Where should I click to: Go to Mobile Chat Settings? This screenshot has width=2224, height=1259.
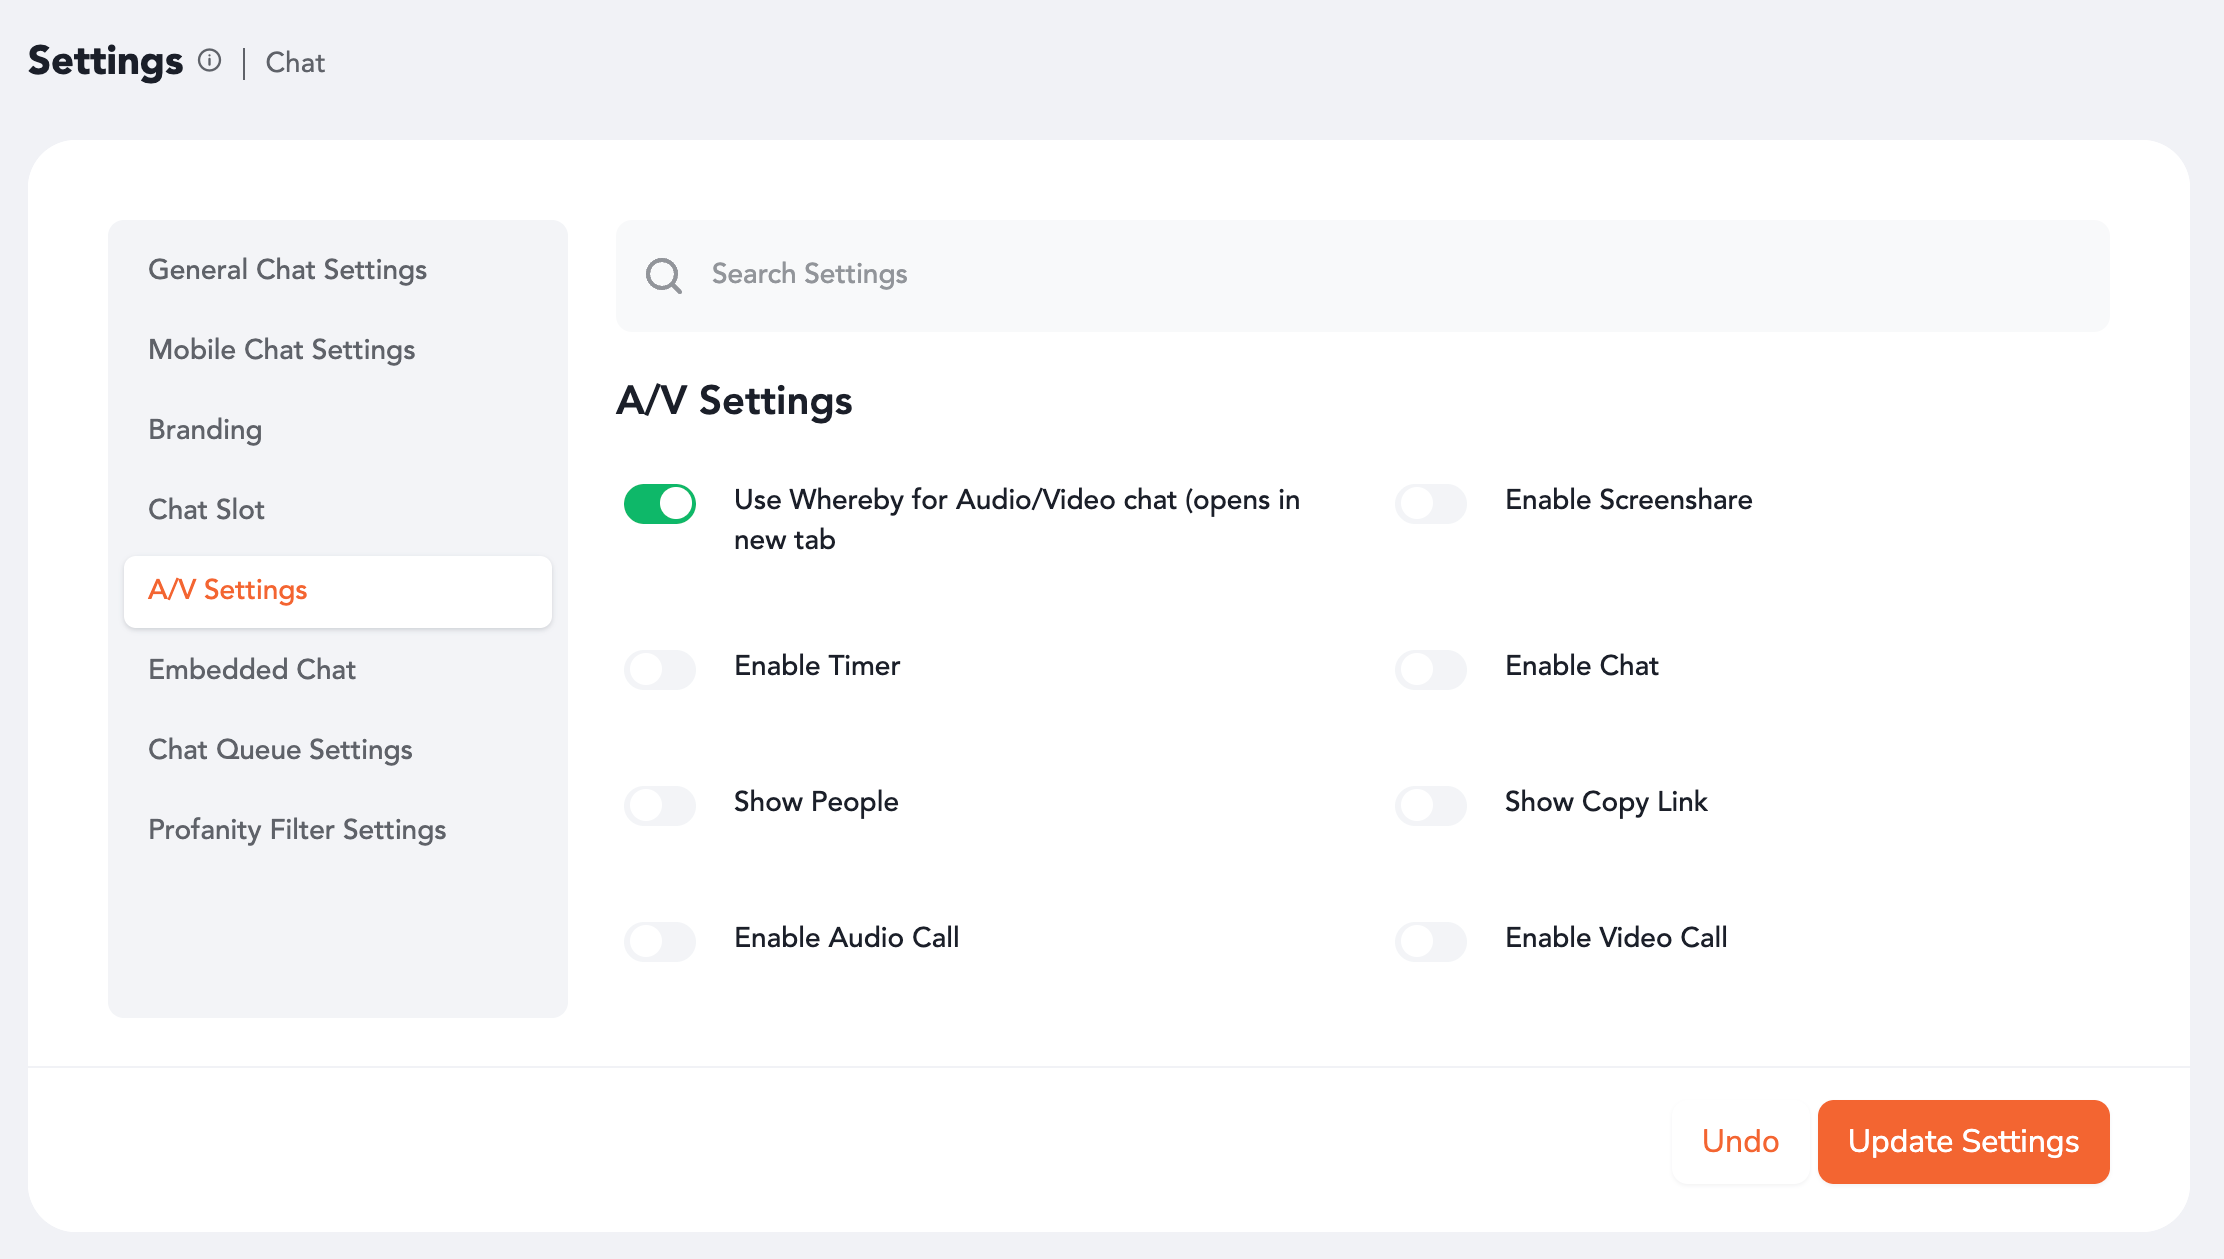(281, 350)
